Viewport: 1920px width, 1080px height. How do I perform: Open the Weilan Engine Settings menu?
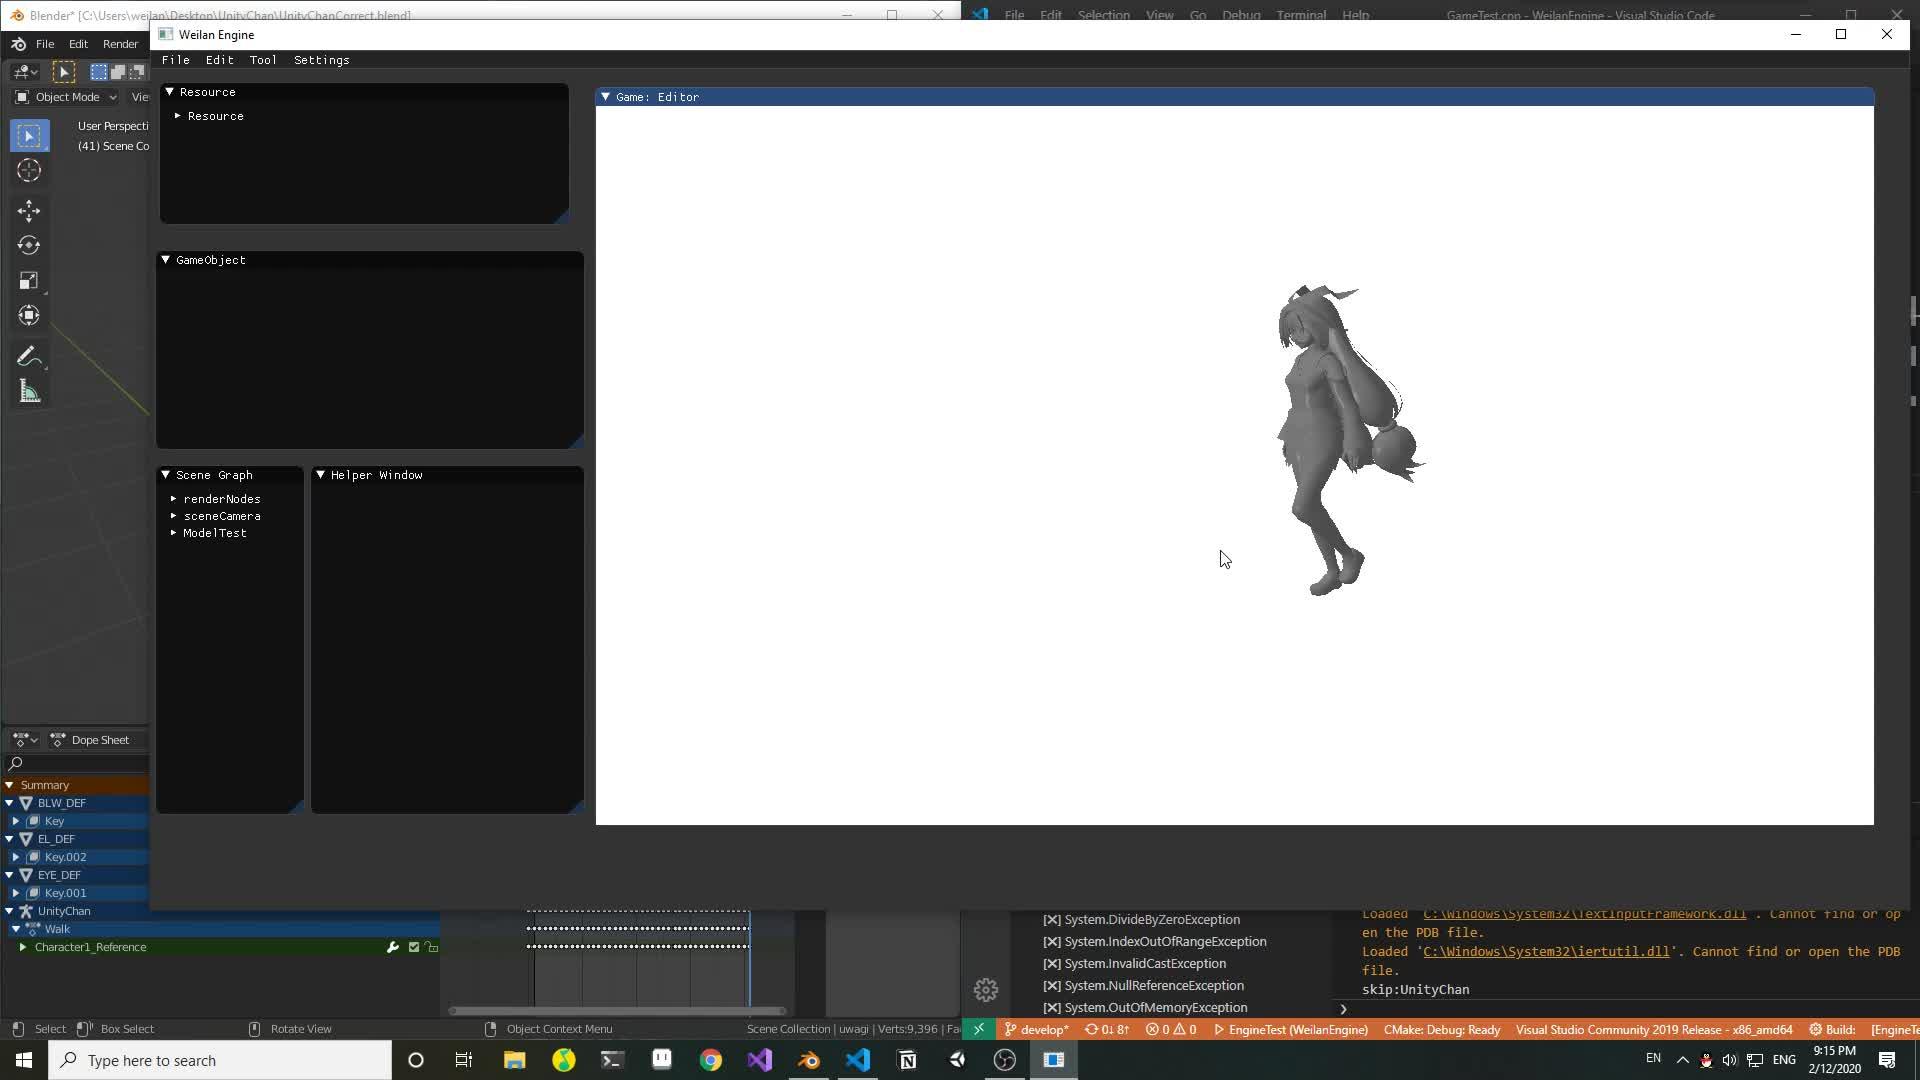322,60
